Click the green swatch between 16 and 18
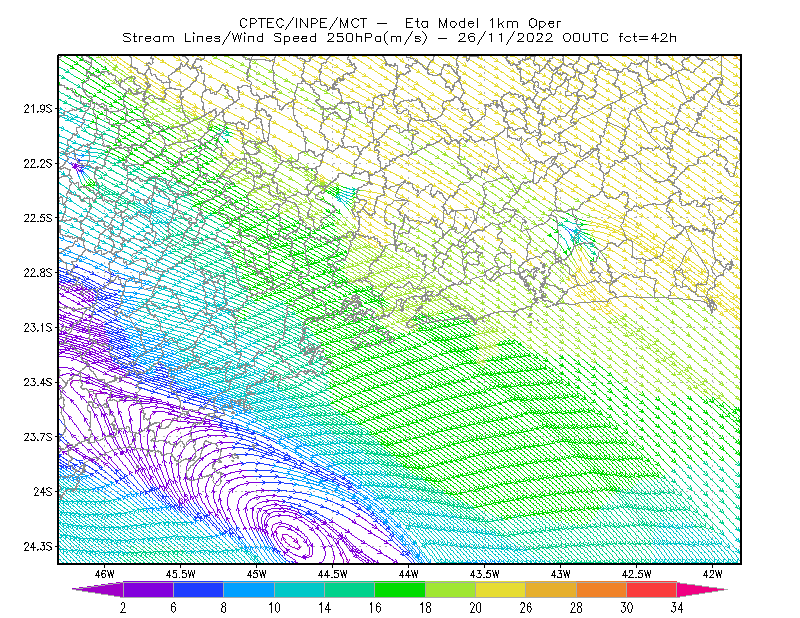This screenshot has width=800, height=618. (400, 589)
